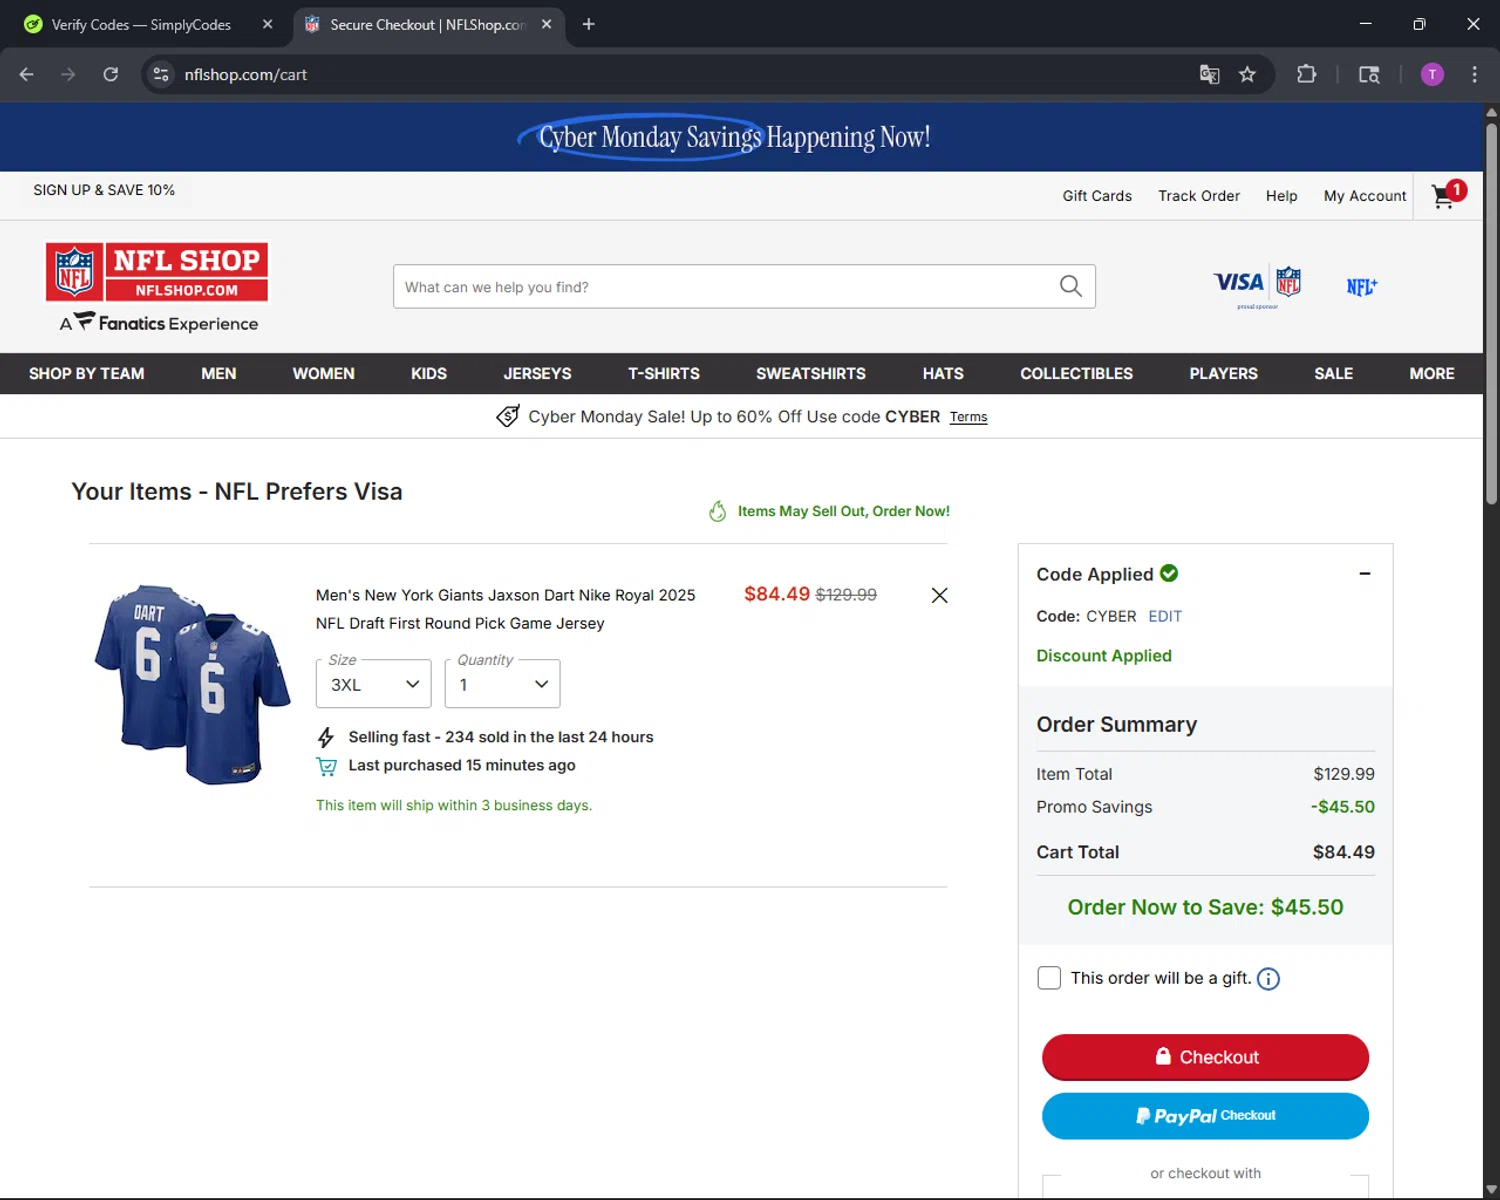Screen dimensions: 1500x1200
Task: Click the Giants jersey product title
Action: (505, 609)
